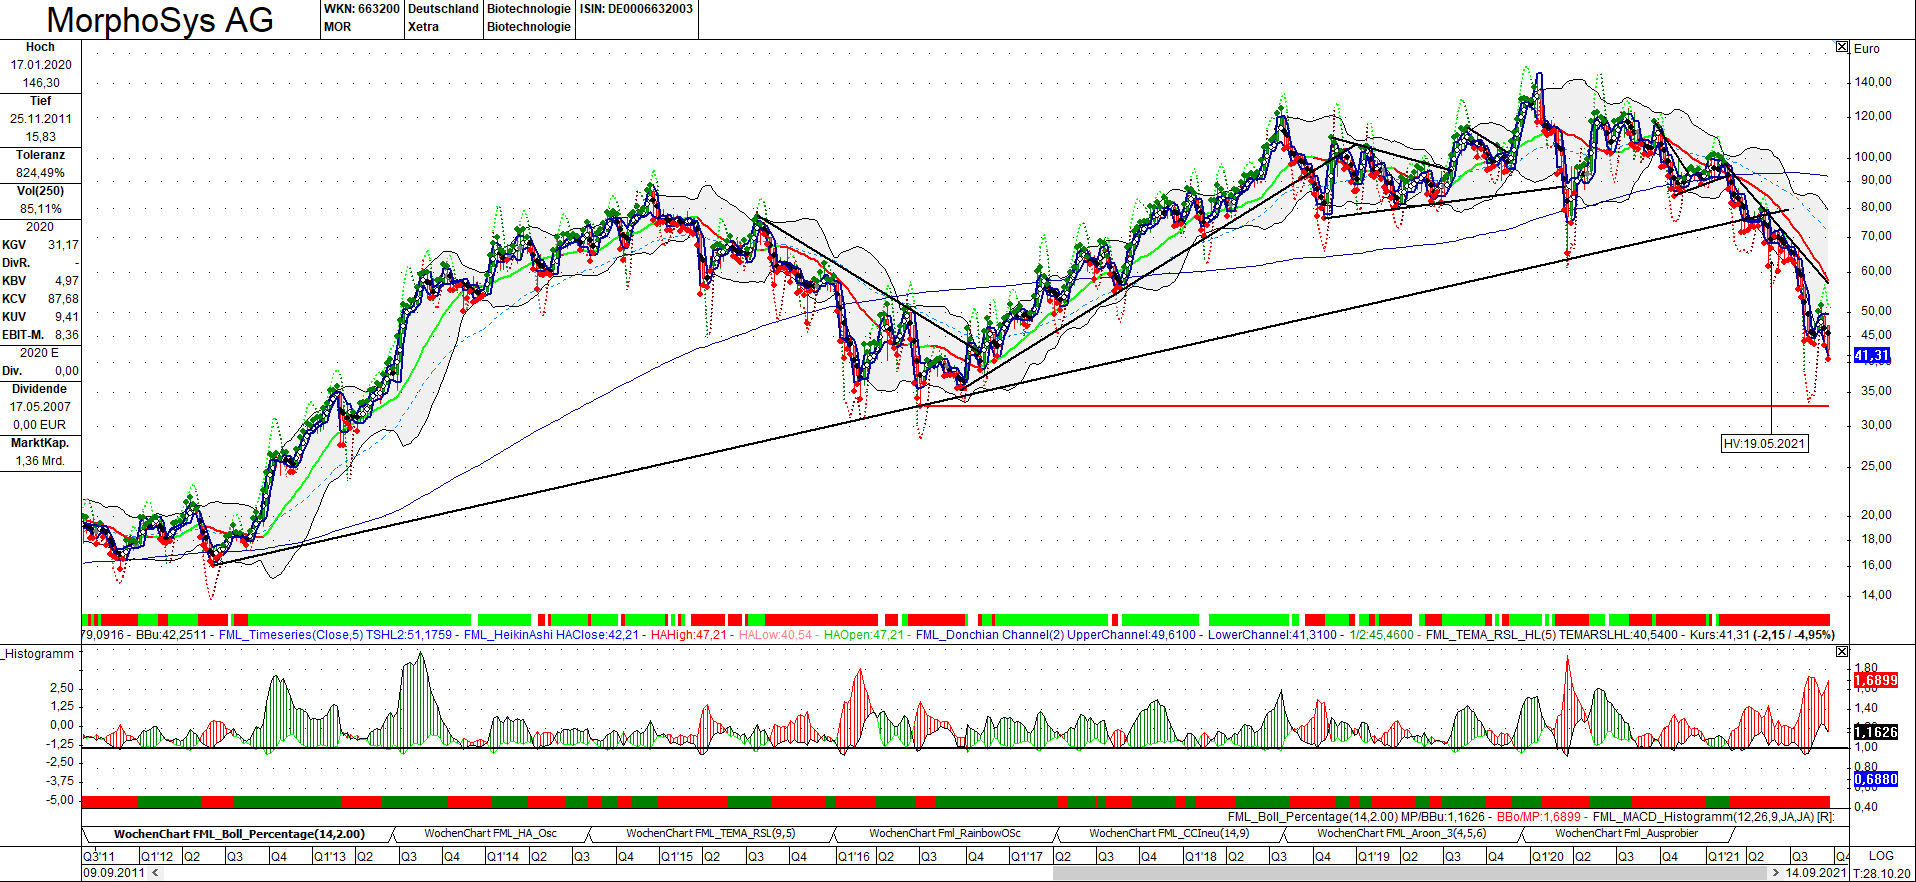Image resolution: width=1916 pixels, height=882 pixels.
Task: Click the 15,83 low price value
Action: [41, 137]
